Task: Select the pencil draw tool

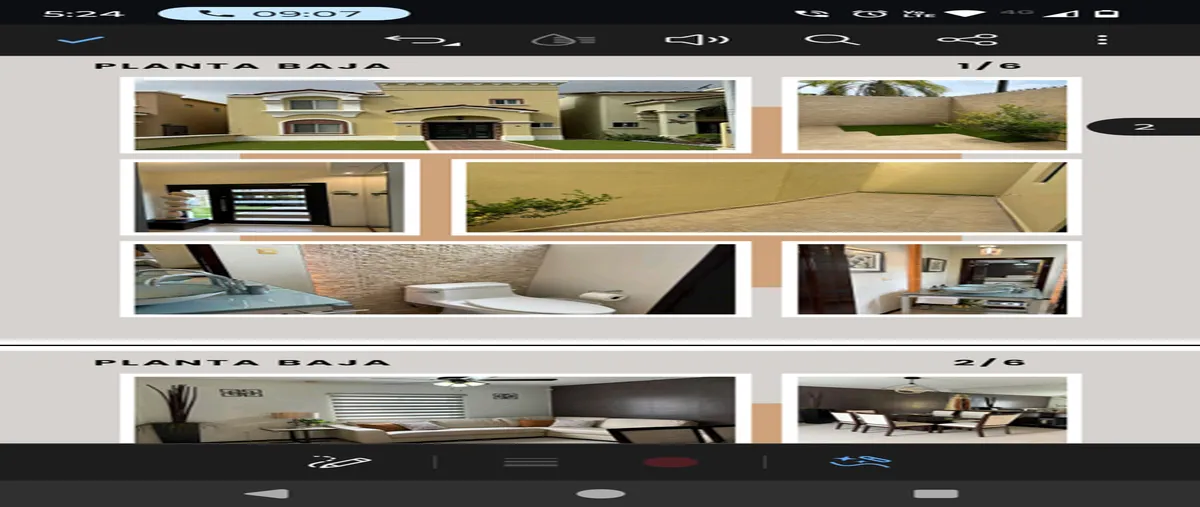Action: (x=340, y=462)
